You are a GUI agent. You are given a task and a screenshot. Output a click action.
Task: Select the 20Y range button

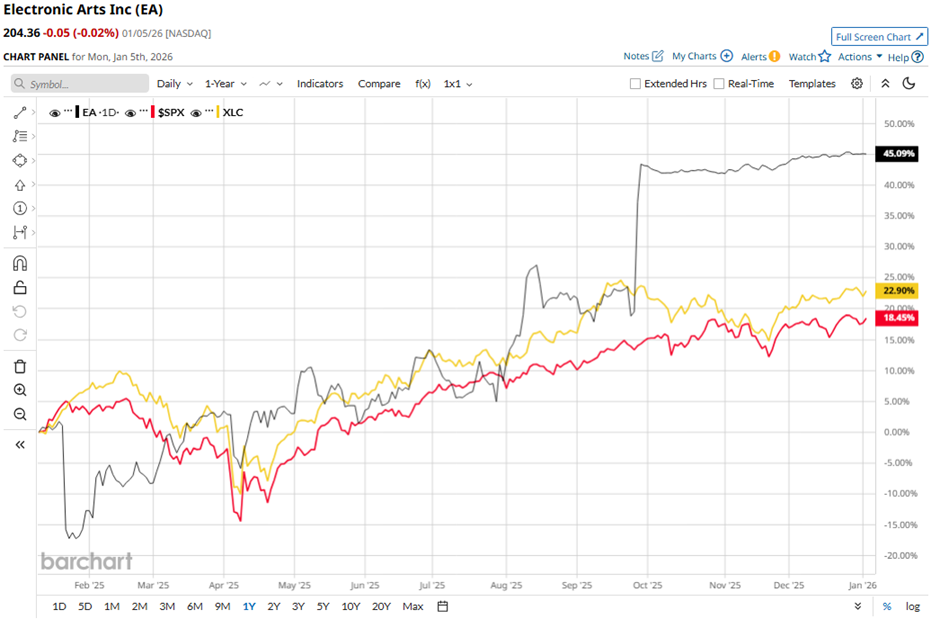(x=381, y=606)
